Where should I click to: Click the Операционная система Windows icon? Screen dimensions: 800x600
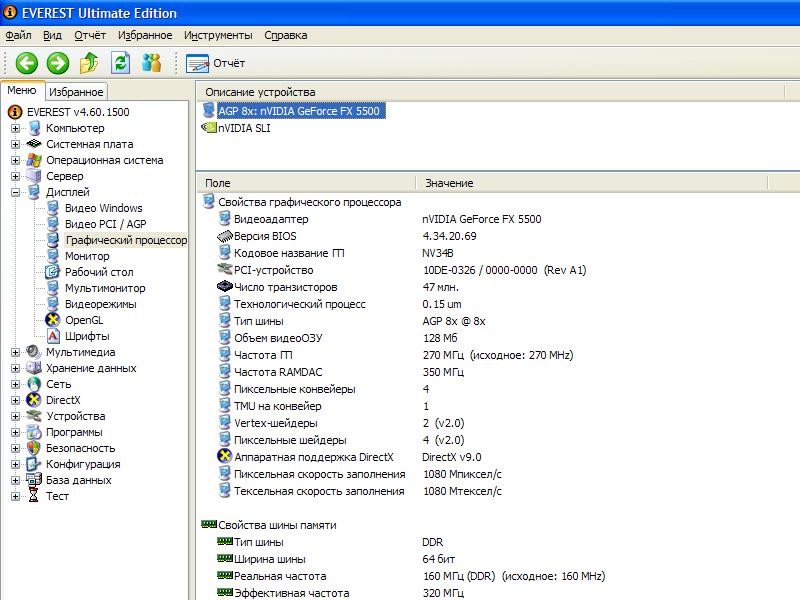(x=34, y=160)
